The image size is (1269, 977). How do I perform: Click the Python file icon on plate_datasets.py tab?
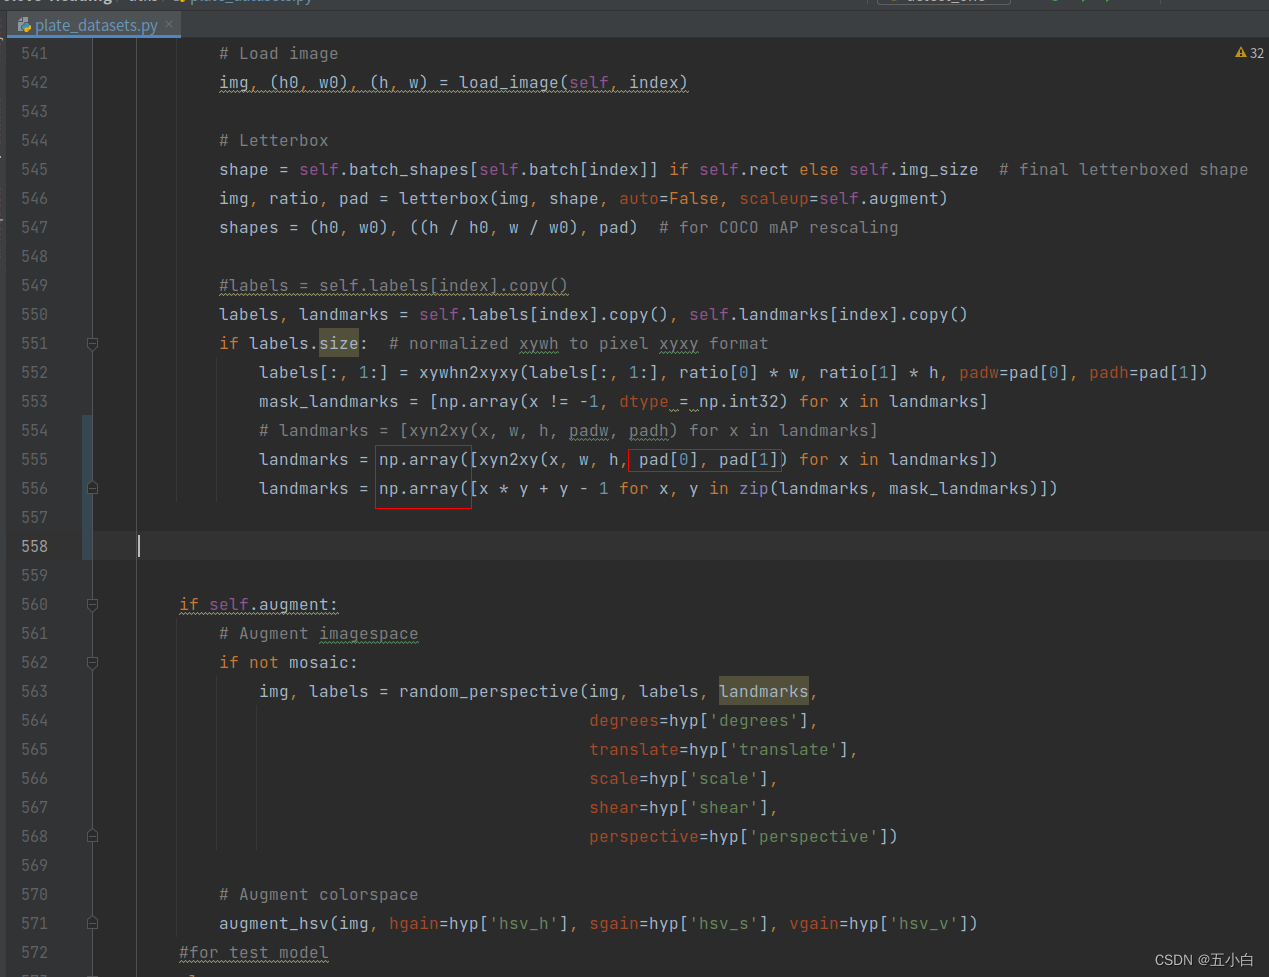[24, 25]
